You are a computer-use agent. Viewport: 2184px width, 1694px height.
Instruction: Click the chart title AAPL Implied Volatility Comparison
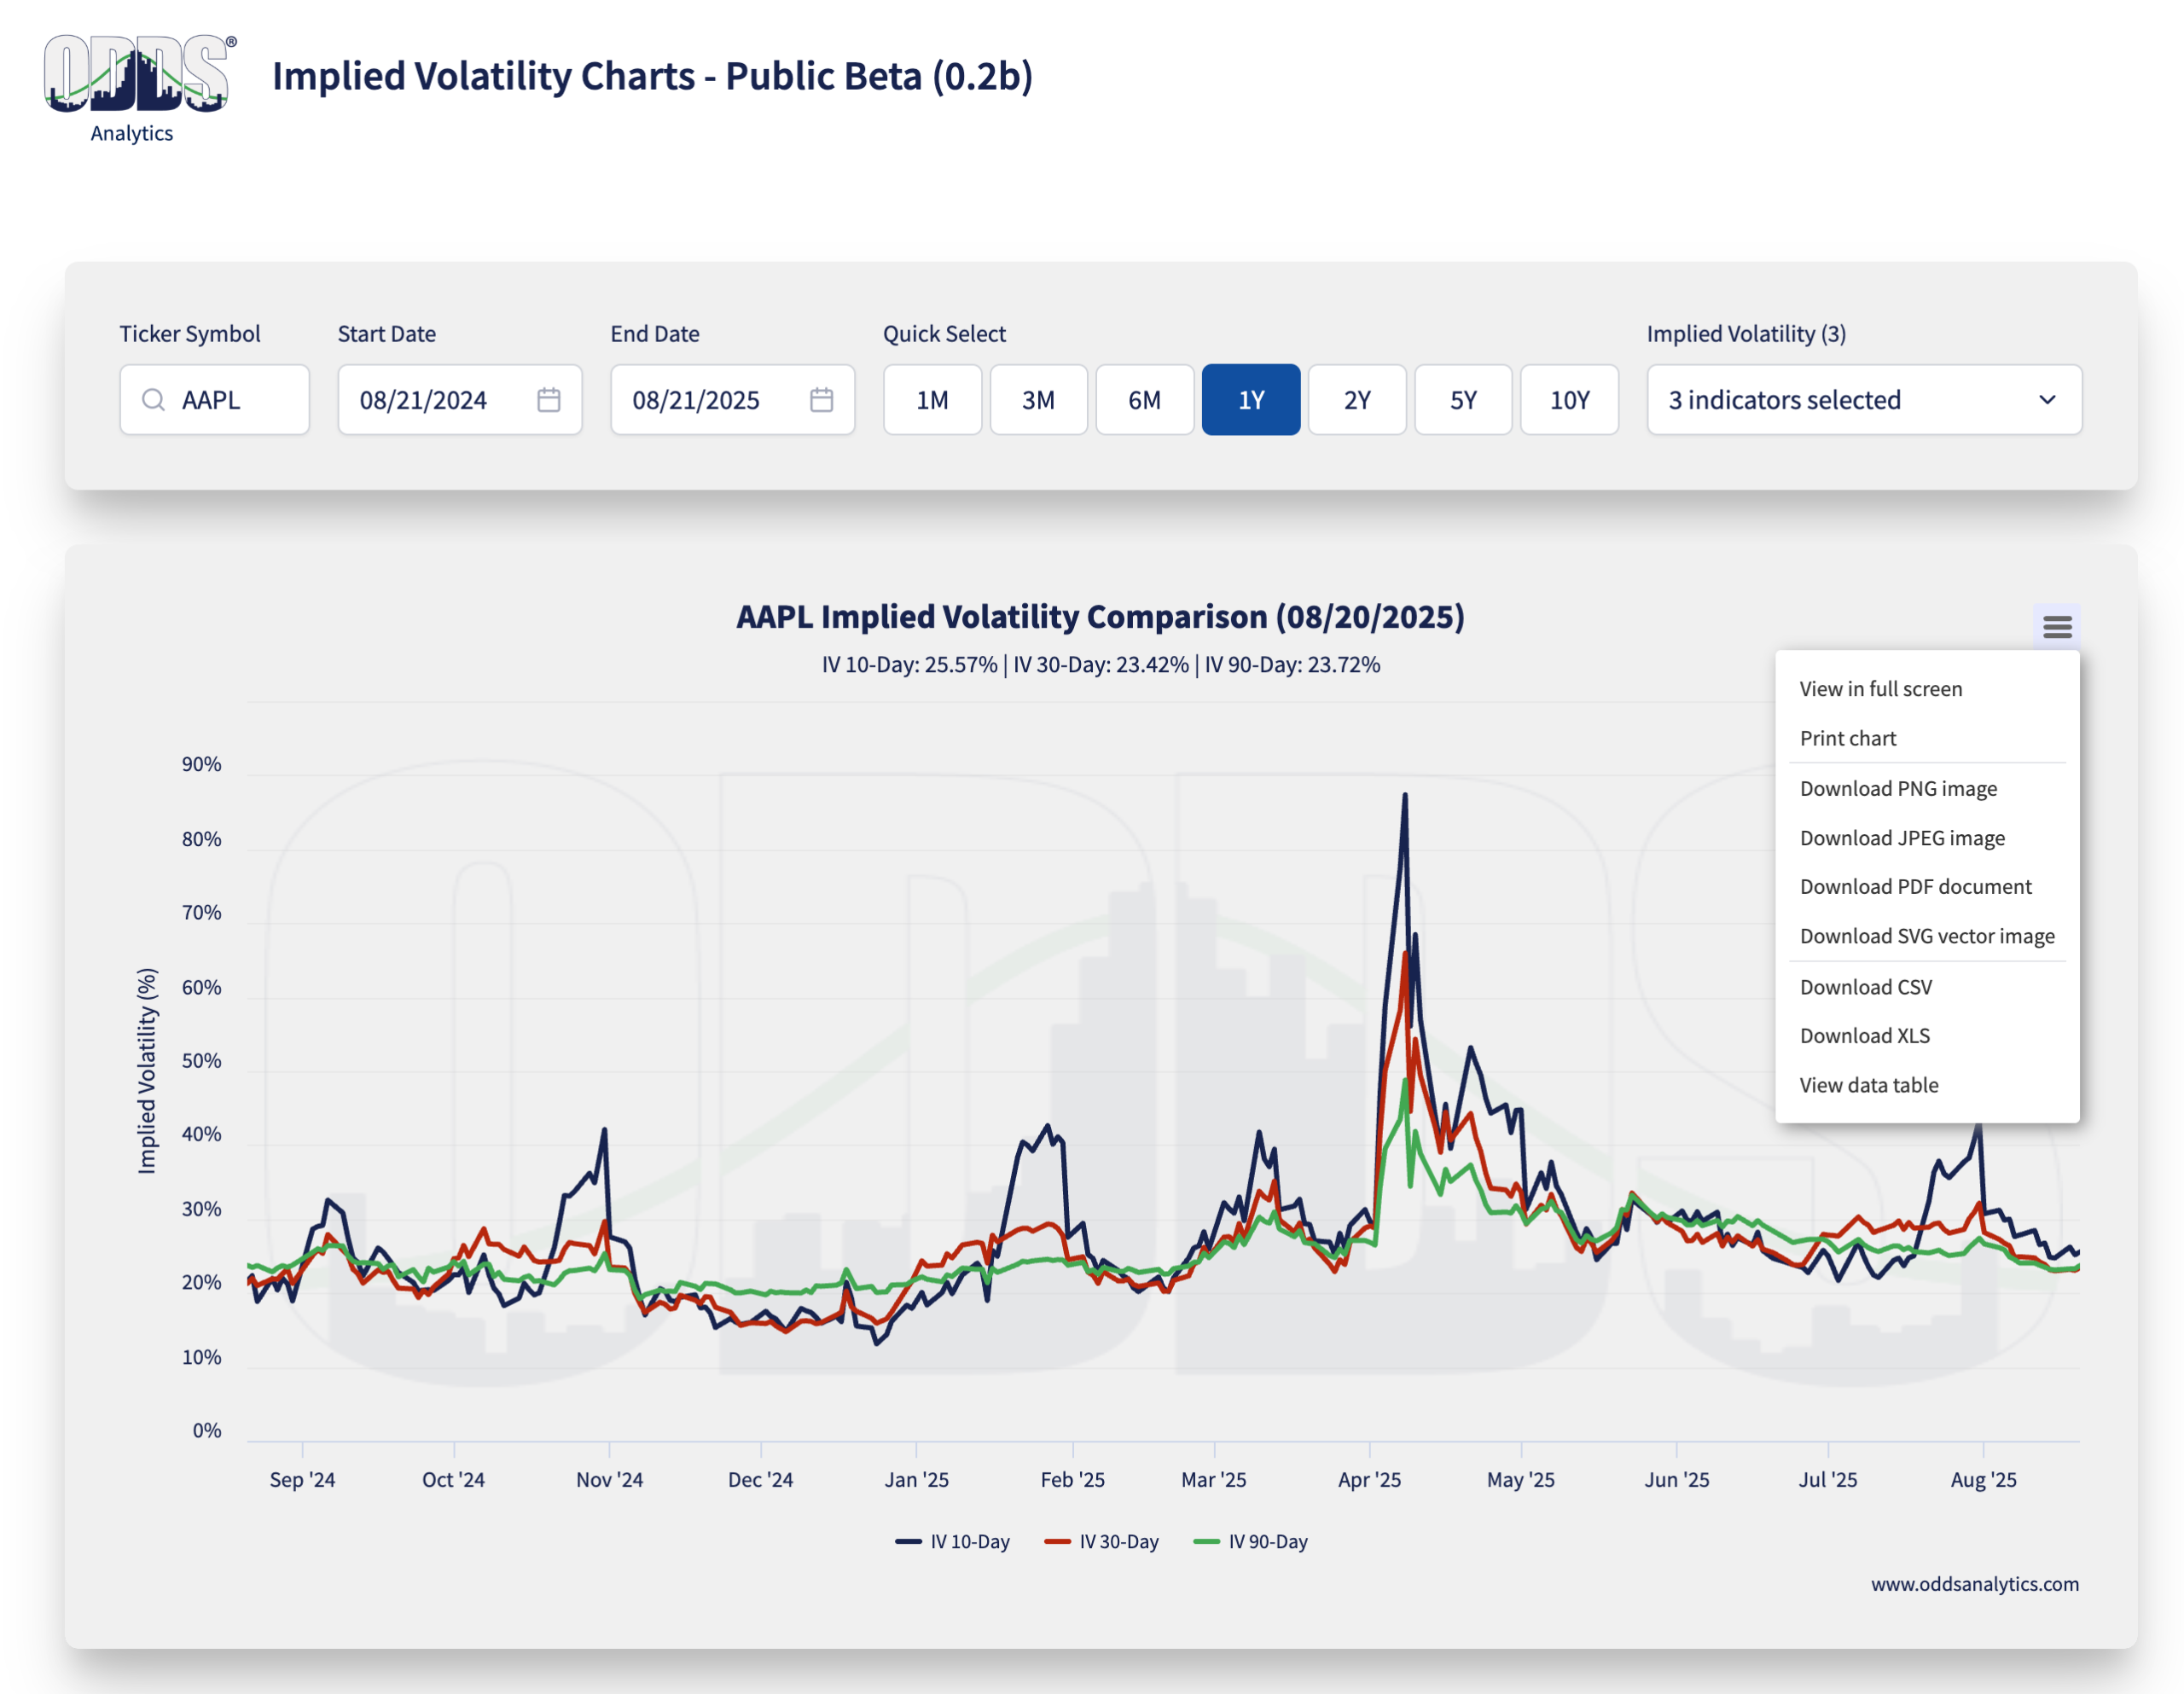point(1100,617)
